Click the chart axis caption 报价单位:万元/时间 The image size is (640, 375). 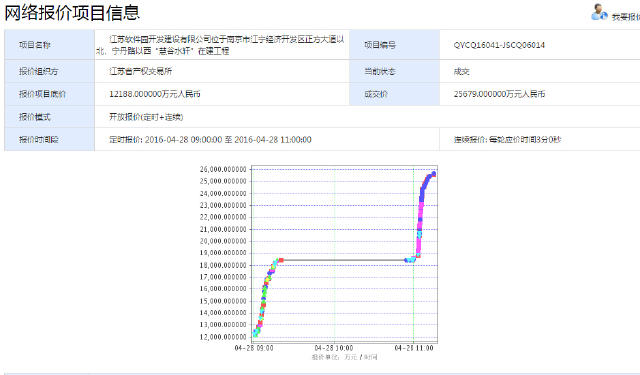344,357
